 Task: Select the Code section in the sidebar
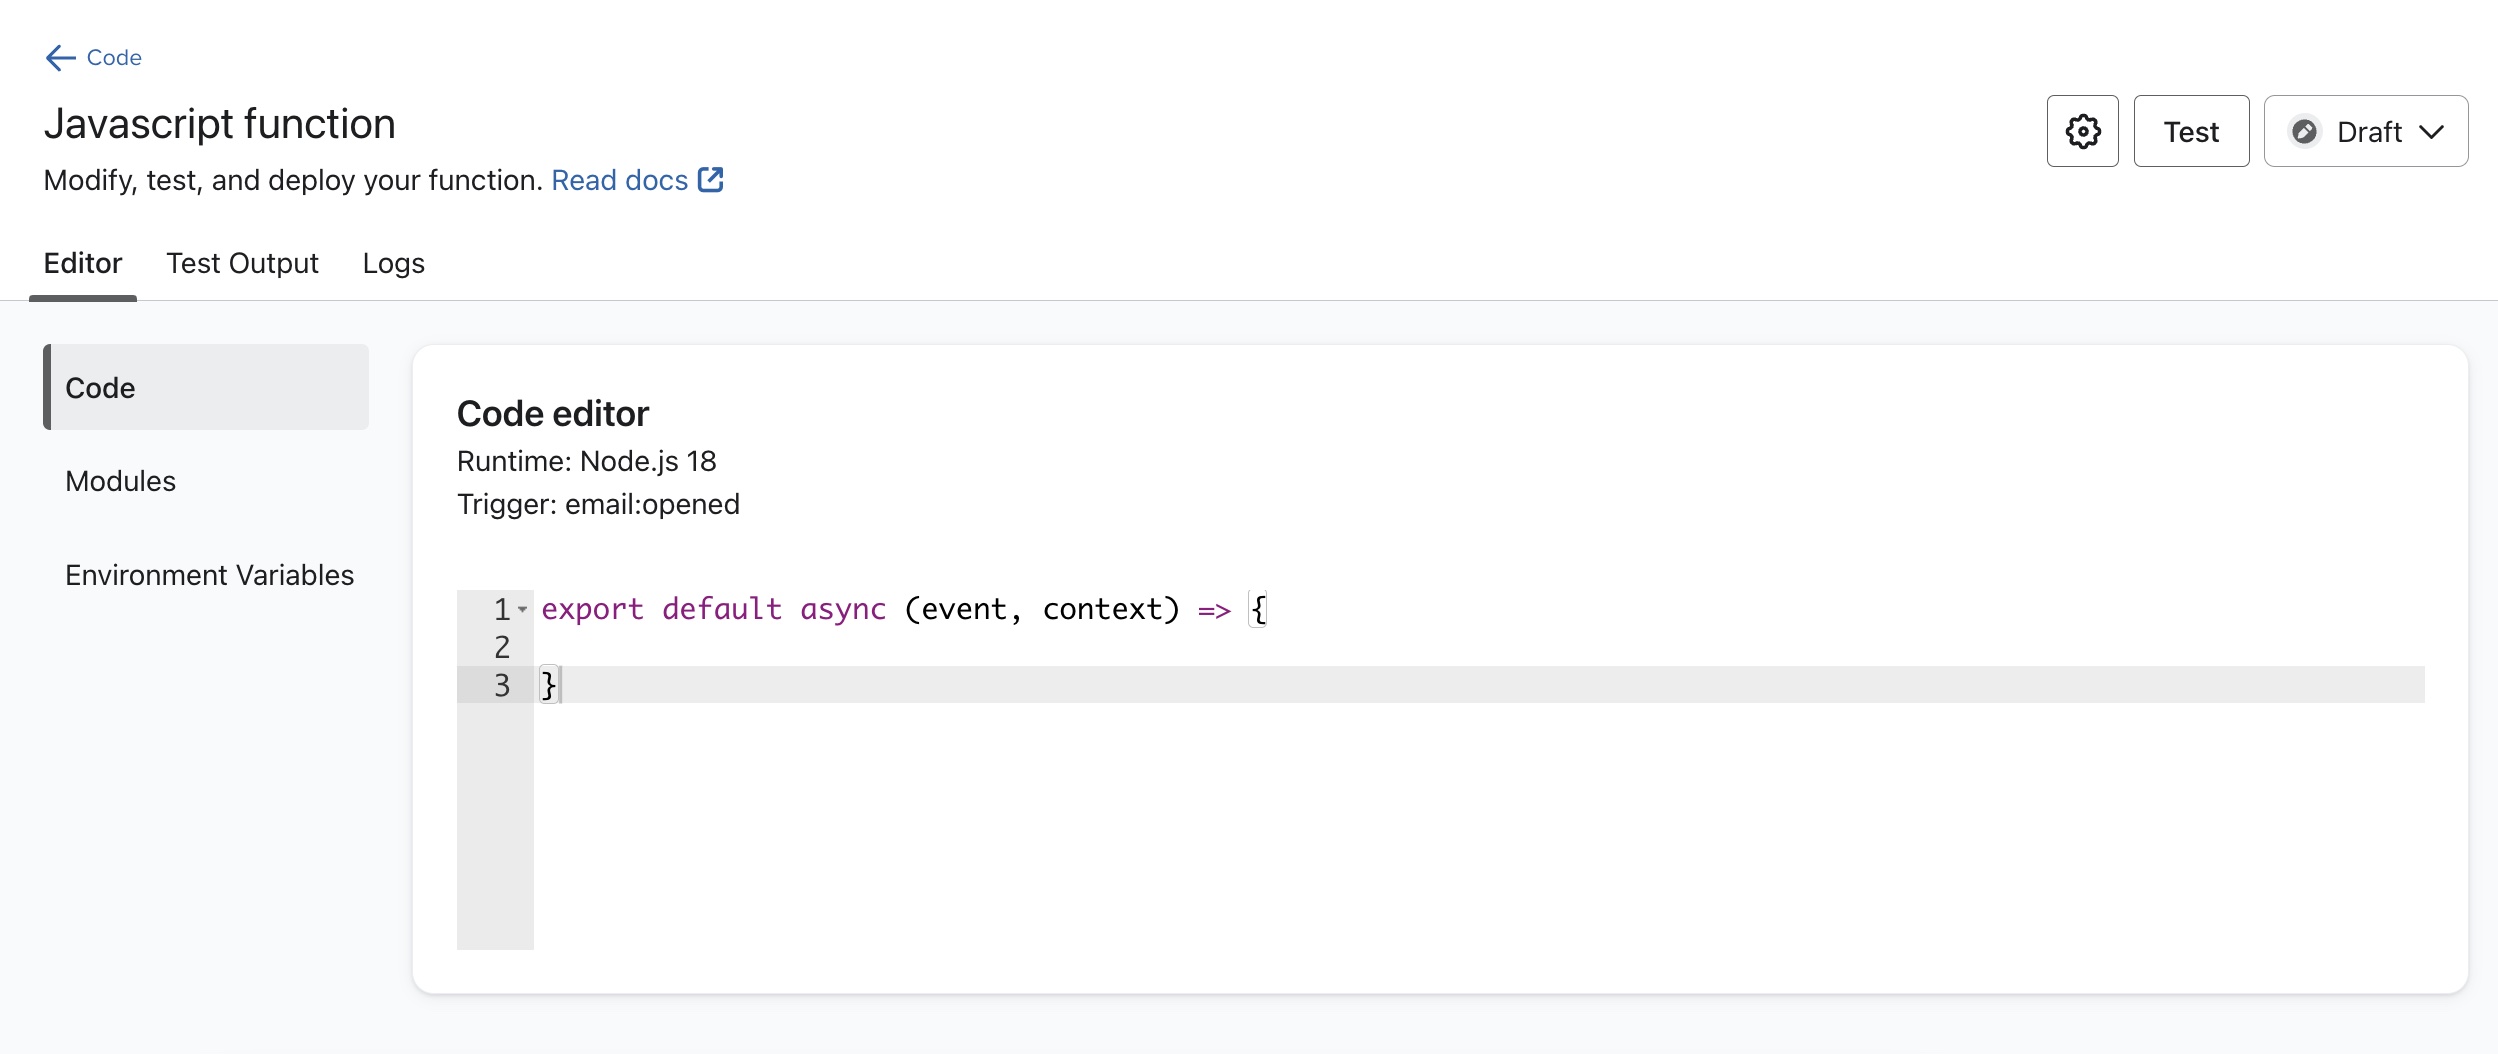(x=99, y=387)
